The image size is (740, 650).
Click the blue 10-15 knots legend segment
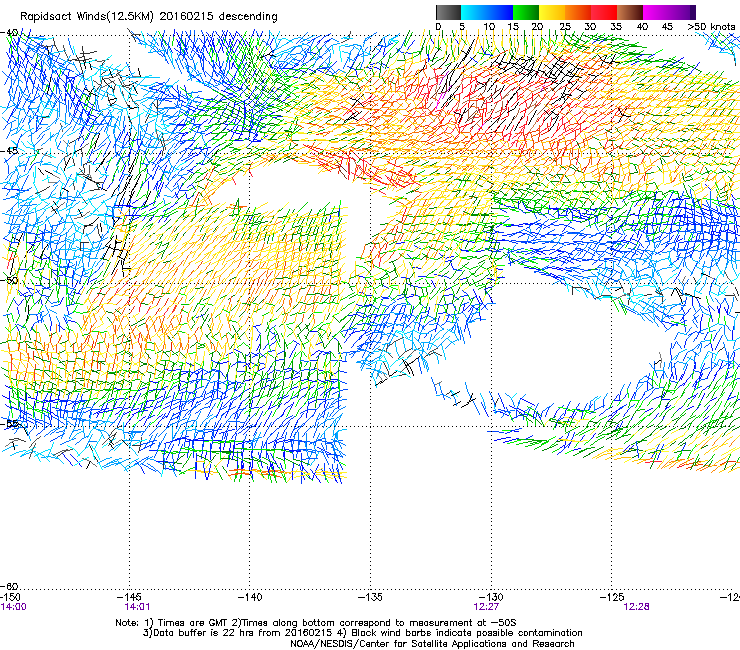[x=500, y=12]
